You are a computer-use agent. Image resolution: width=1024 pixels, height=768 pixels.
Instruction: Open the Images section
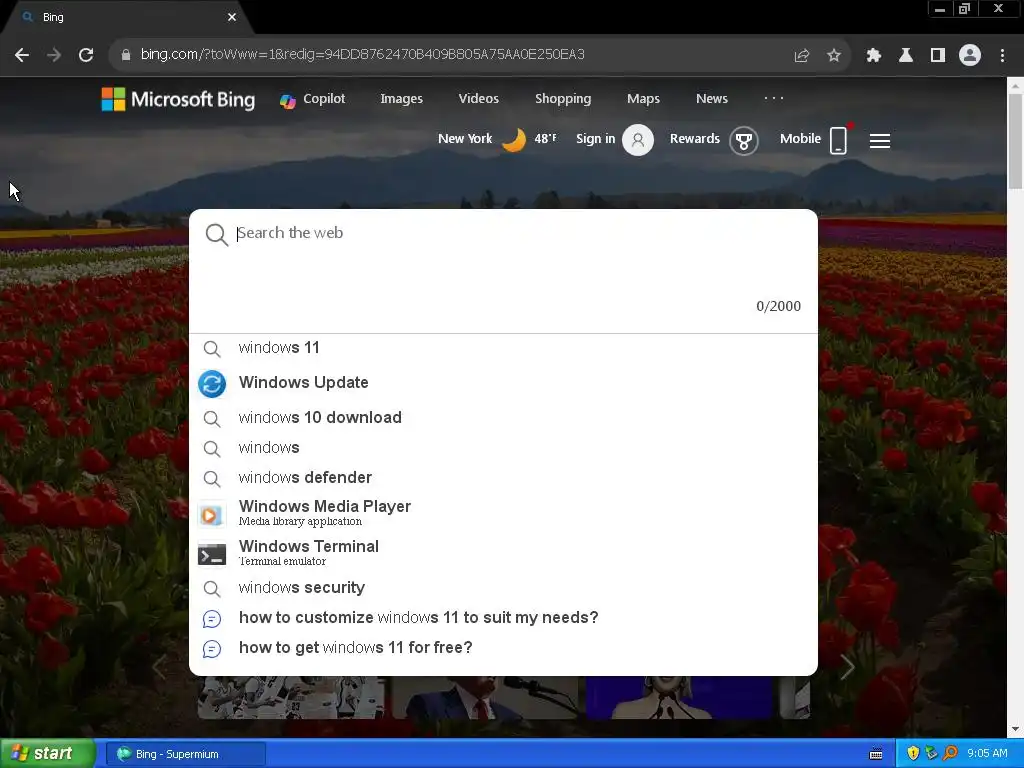pyautogui.click(x=402, y=99)
